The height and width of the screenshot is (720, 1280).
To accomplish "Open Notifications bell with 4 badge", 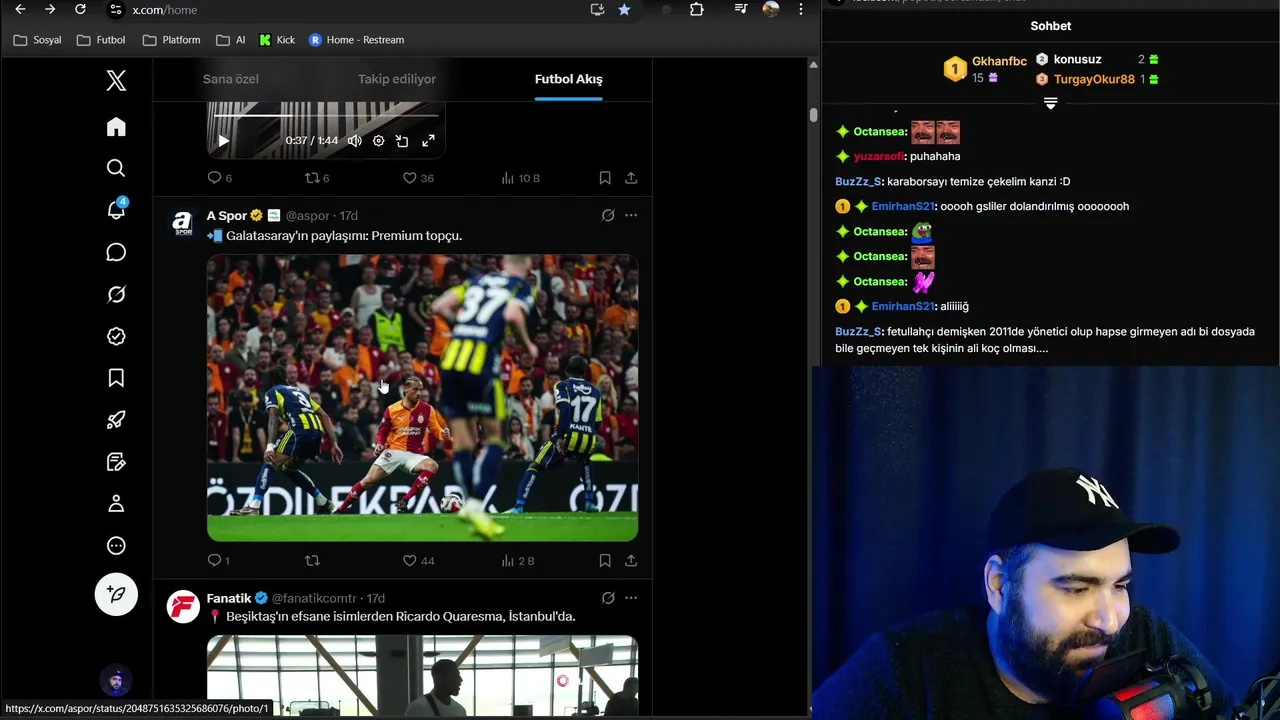I will point(116,210).
